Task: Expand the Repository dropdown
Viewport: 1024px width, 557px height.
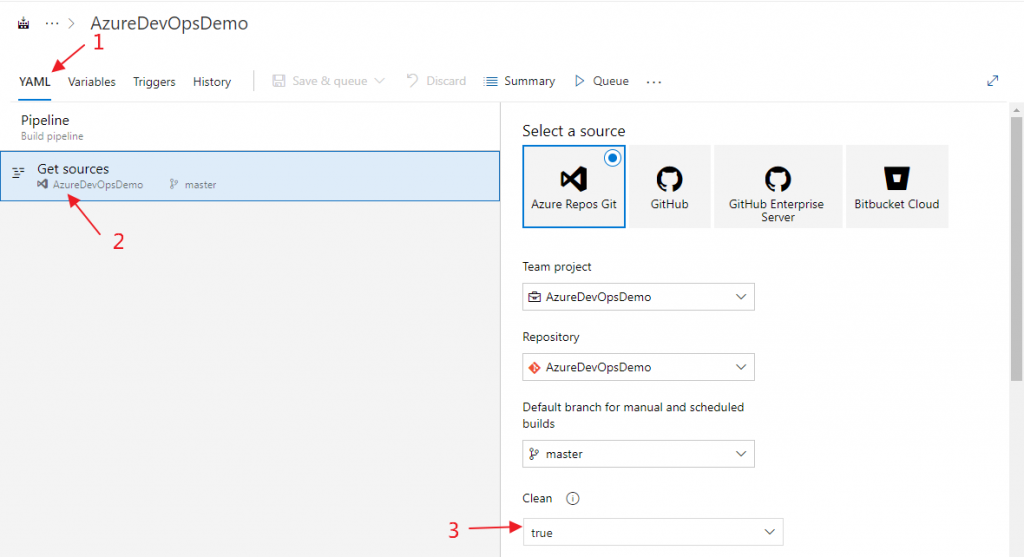Action: point(638,367)
